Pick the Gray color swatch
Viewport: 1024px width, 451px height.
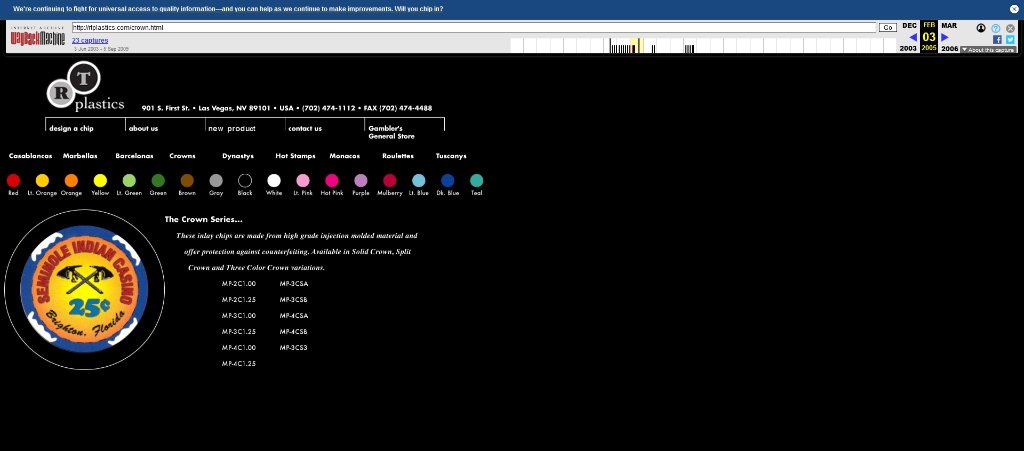point(216,181)
